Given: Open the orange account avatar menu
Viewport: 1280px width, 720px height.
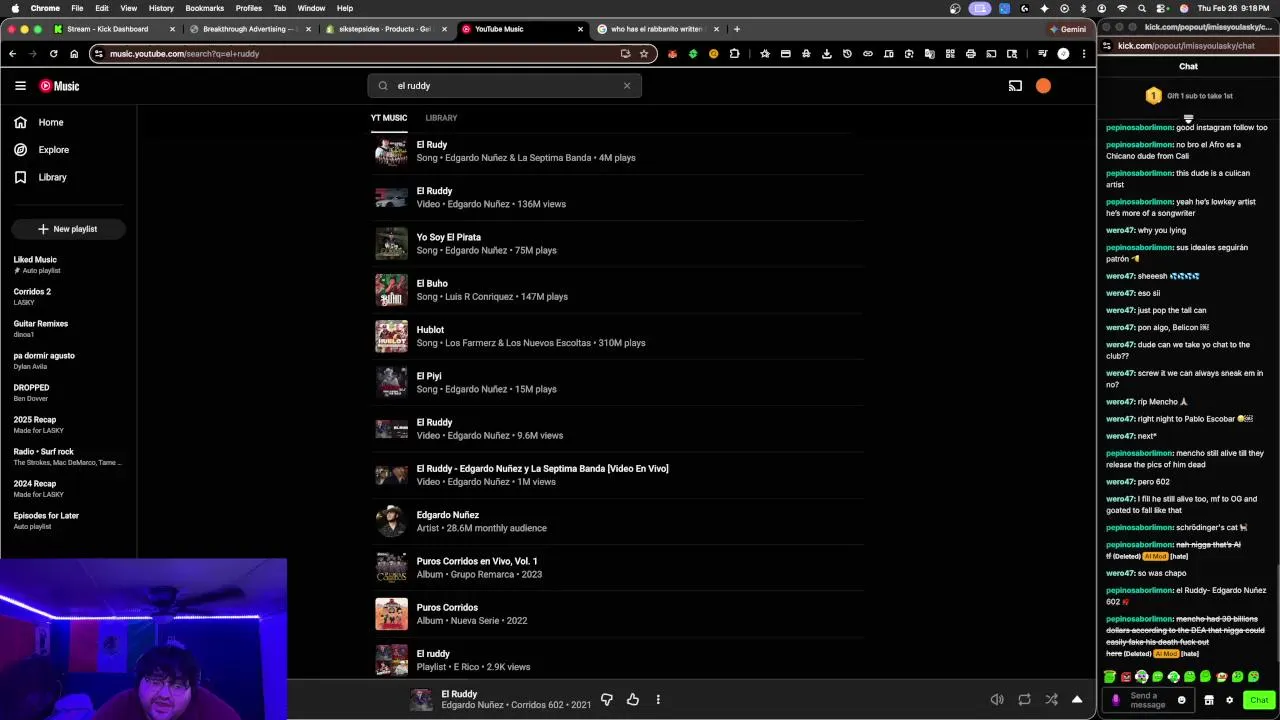Looking at the screenshot, I should pyautogui.click(x=1043, y=86).
